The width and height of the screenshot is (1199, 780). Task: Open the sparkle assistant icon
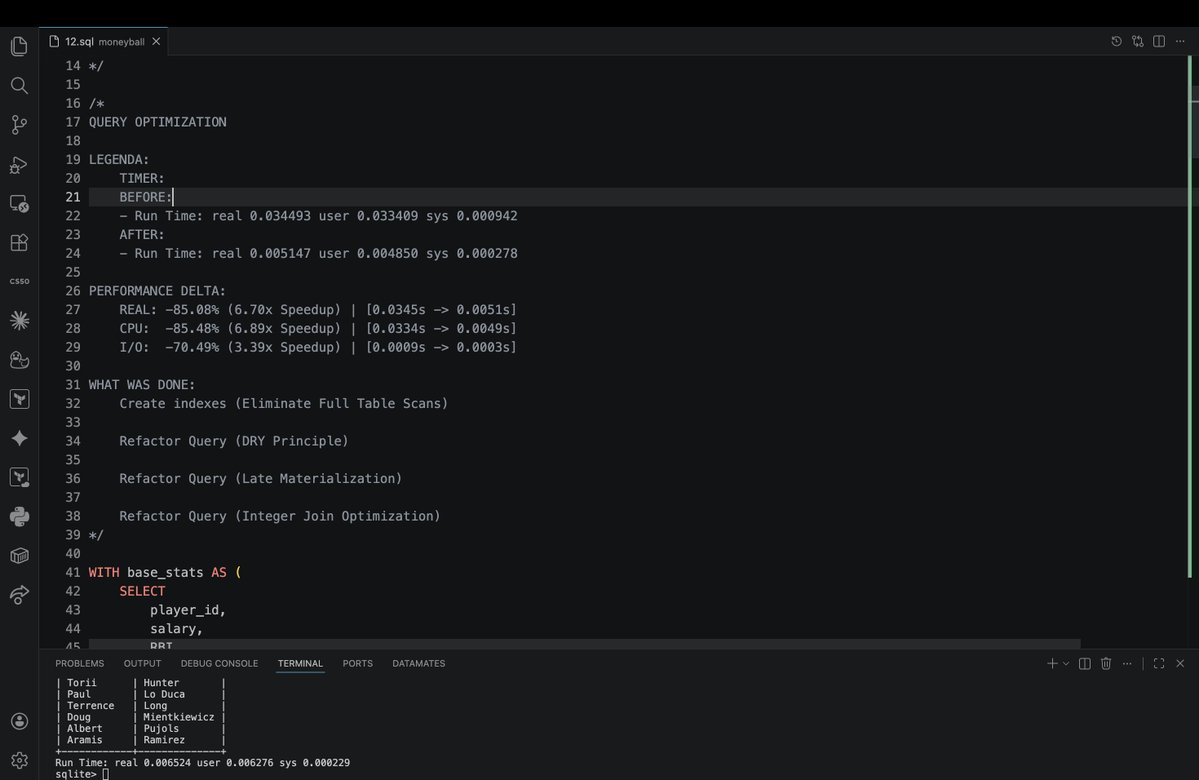[x=19, y=438]
